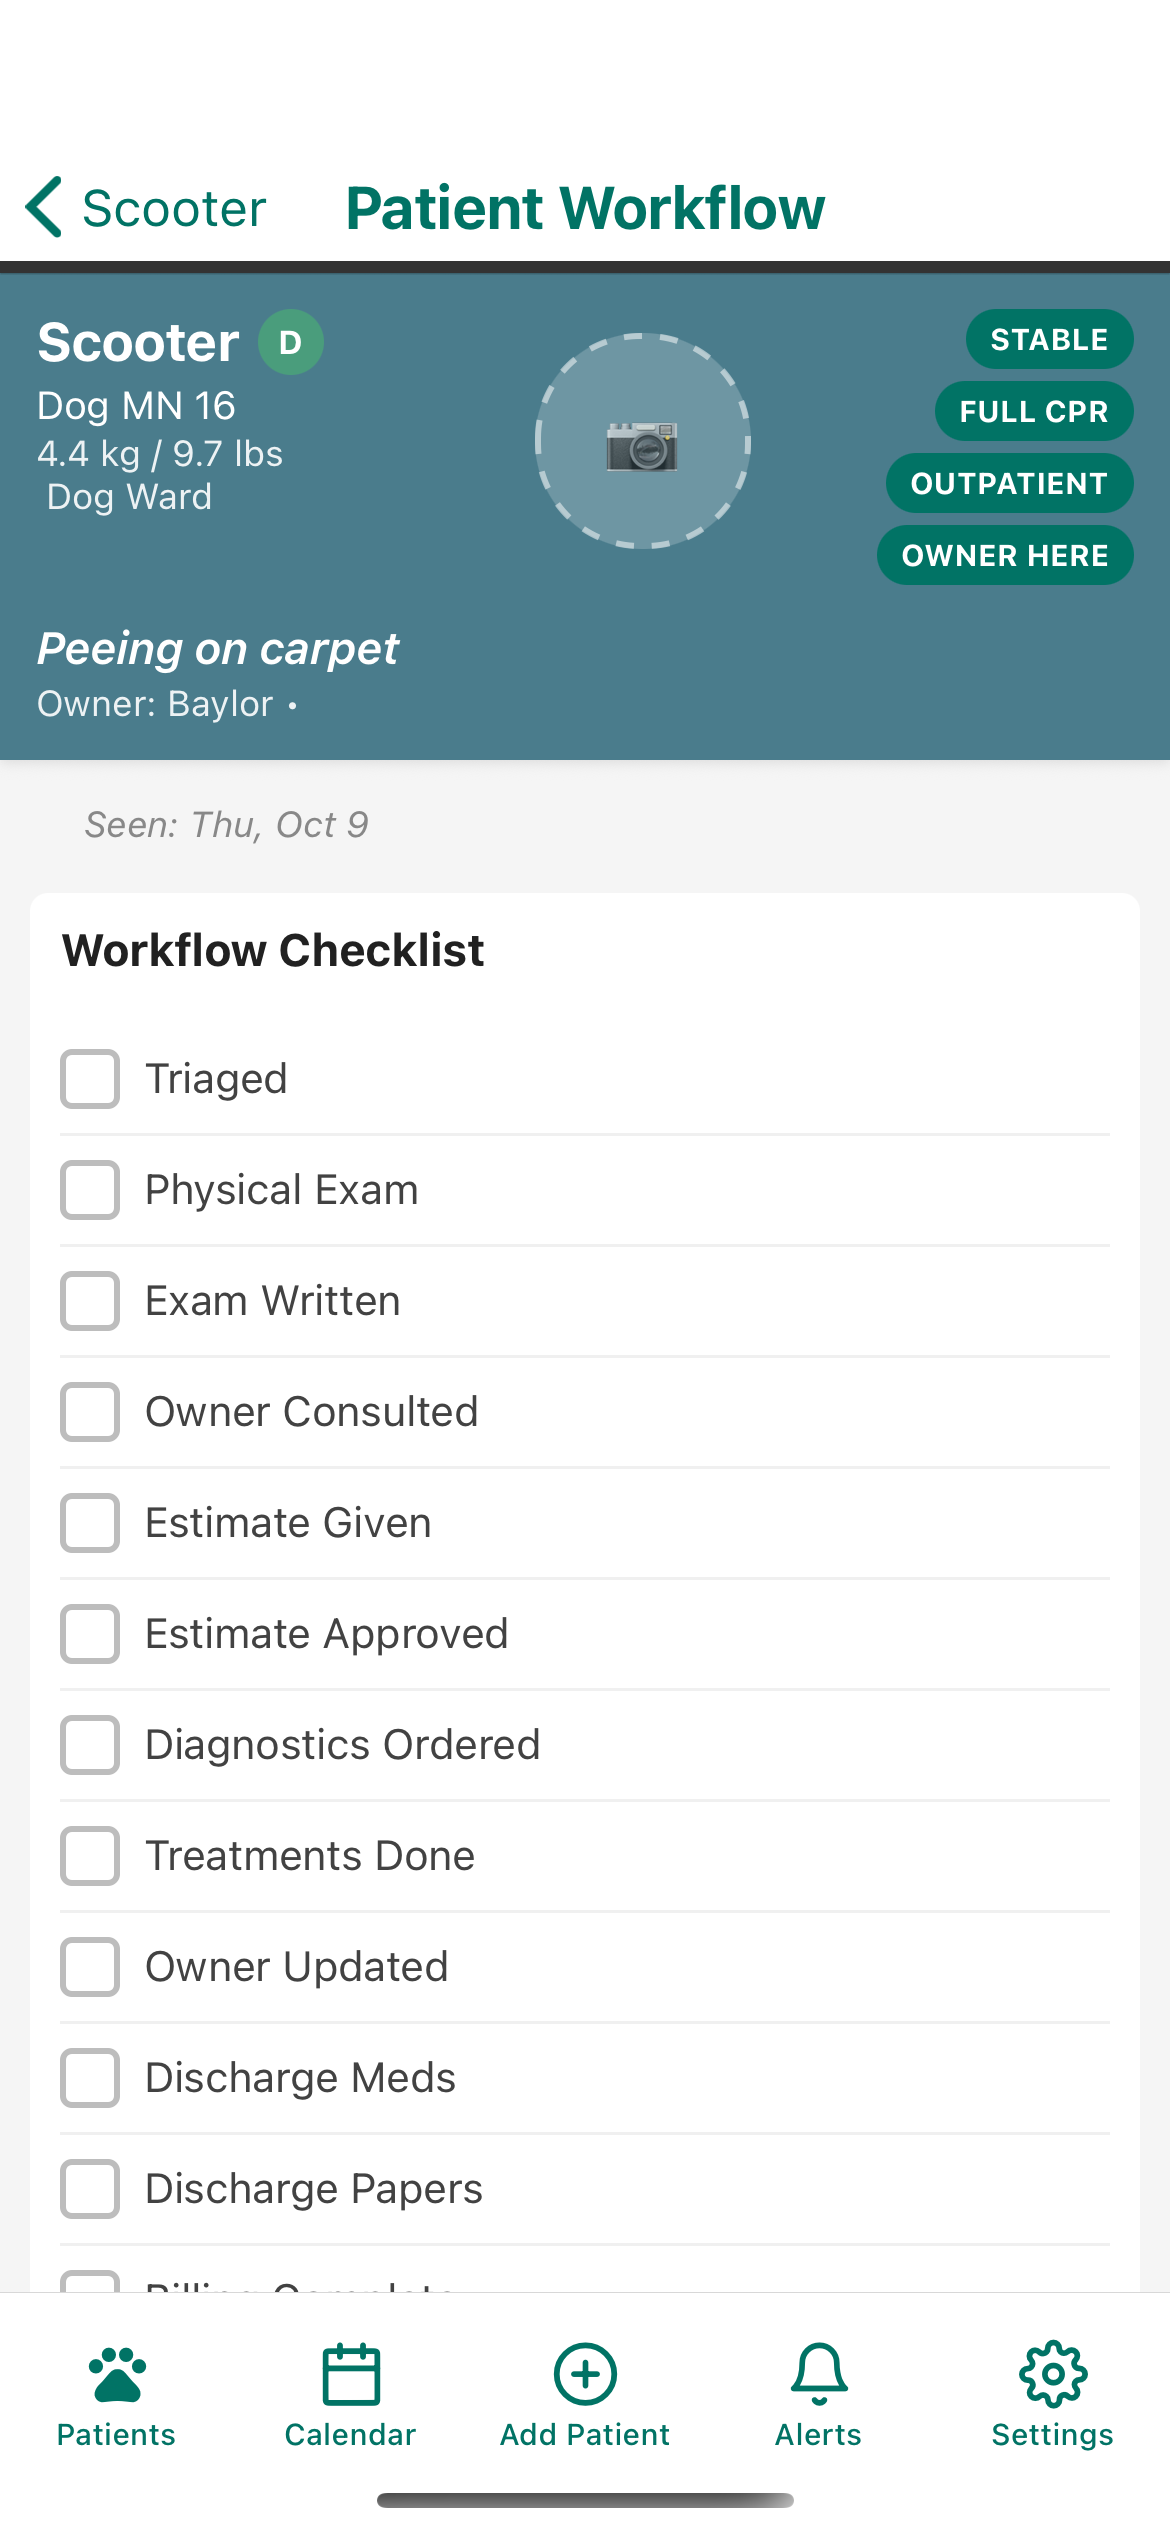Select the STABLE status pill

tap(1047, 338)
